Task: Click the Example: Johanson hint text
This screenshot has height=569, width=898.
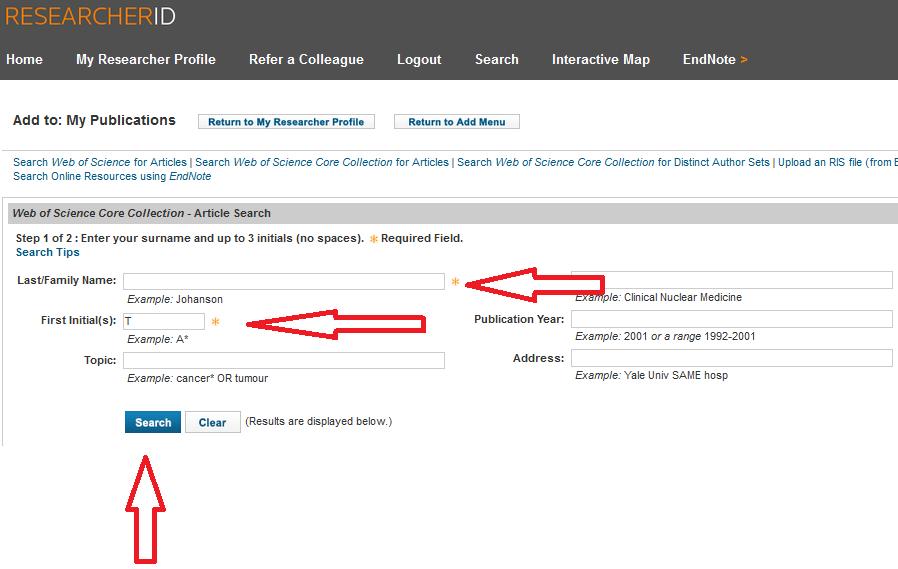Action: (x=175, y=299)
